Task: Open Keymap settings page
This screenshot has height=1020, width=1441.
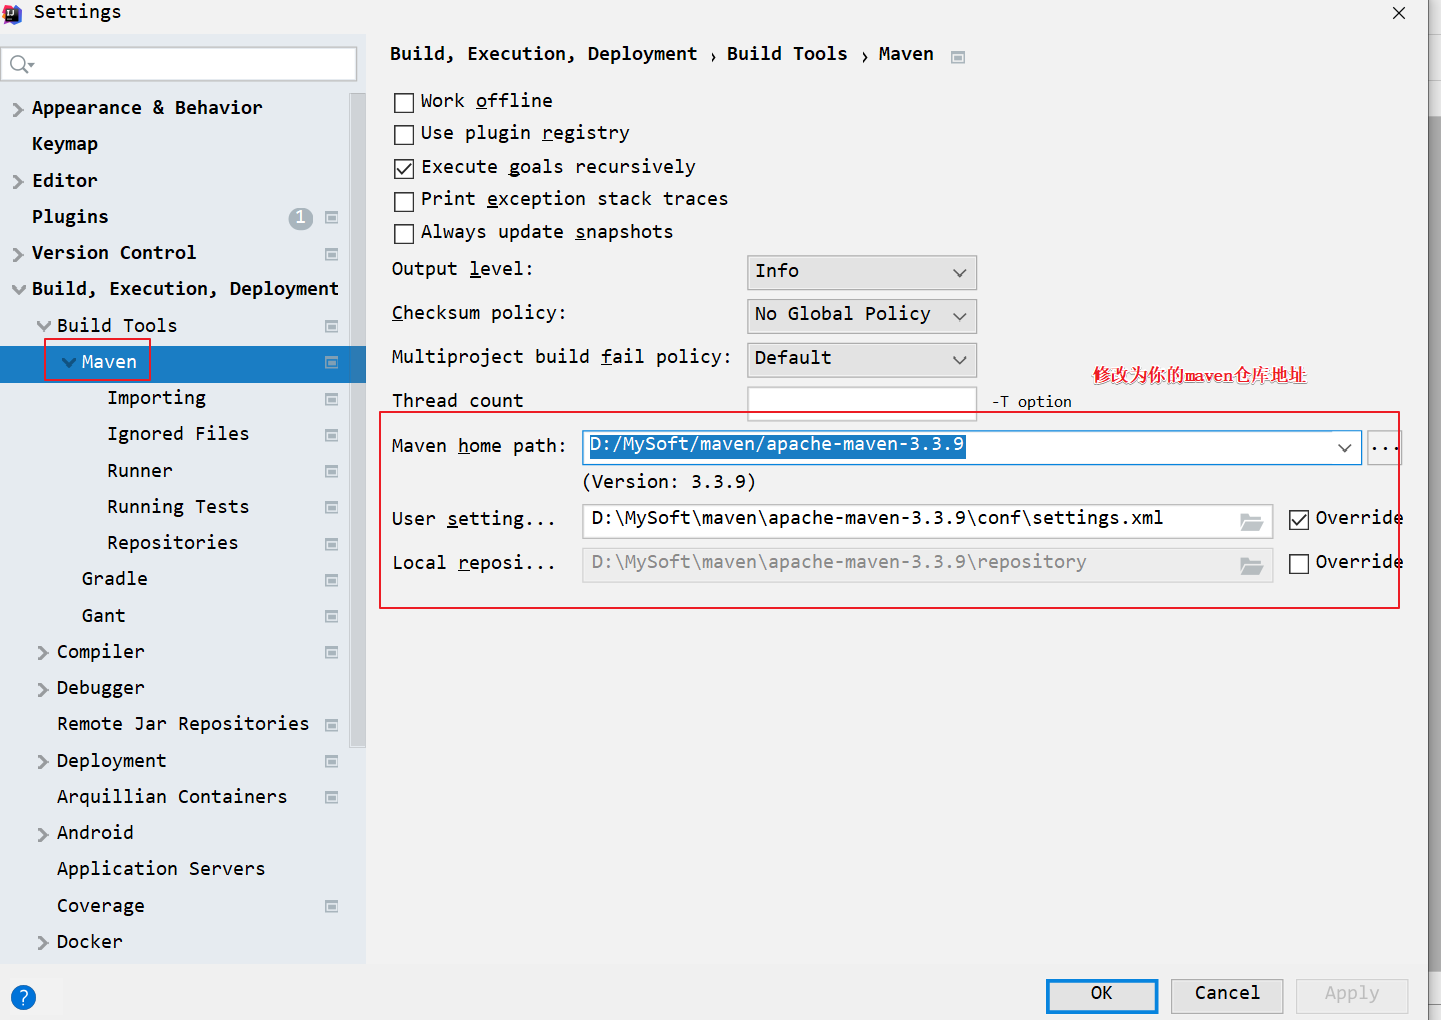Action: [x=65, y=144]
